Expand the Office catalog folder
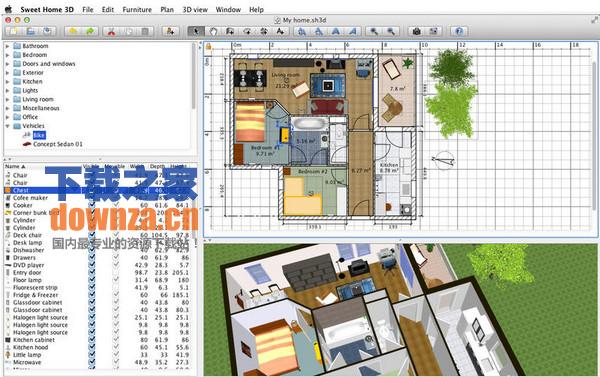 [x=7, y=117]
